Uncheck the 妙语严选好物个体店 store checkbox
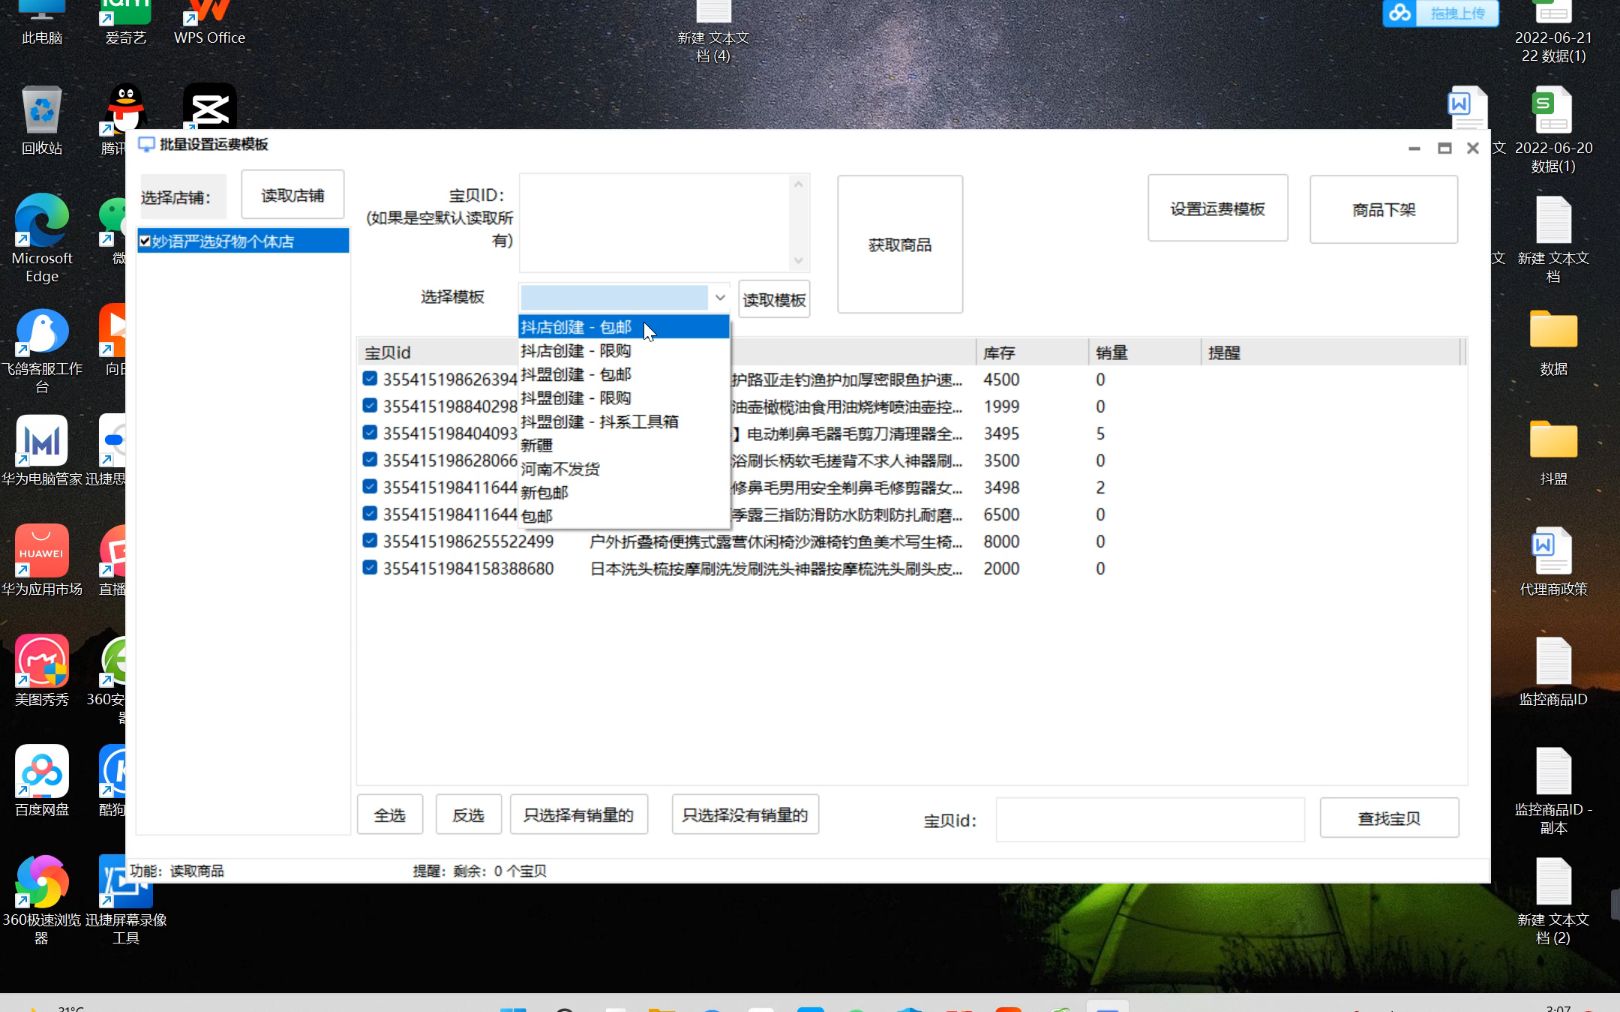Image resolution: width=1620 pixels, height=1012 pixels. pos(145,240)
